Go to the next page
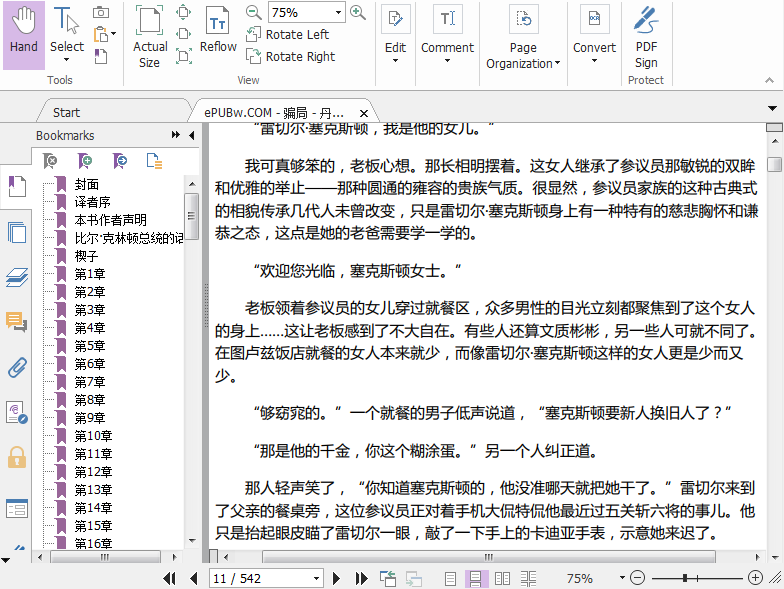 [x=336, y=578]
